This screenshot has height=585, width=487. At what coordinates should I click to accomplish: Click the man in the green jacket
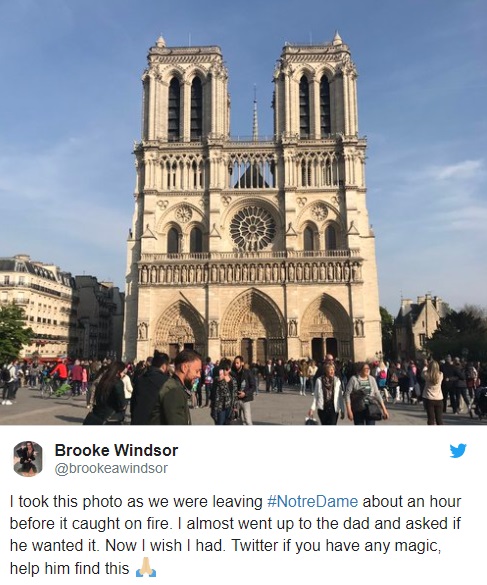[176, 388]
